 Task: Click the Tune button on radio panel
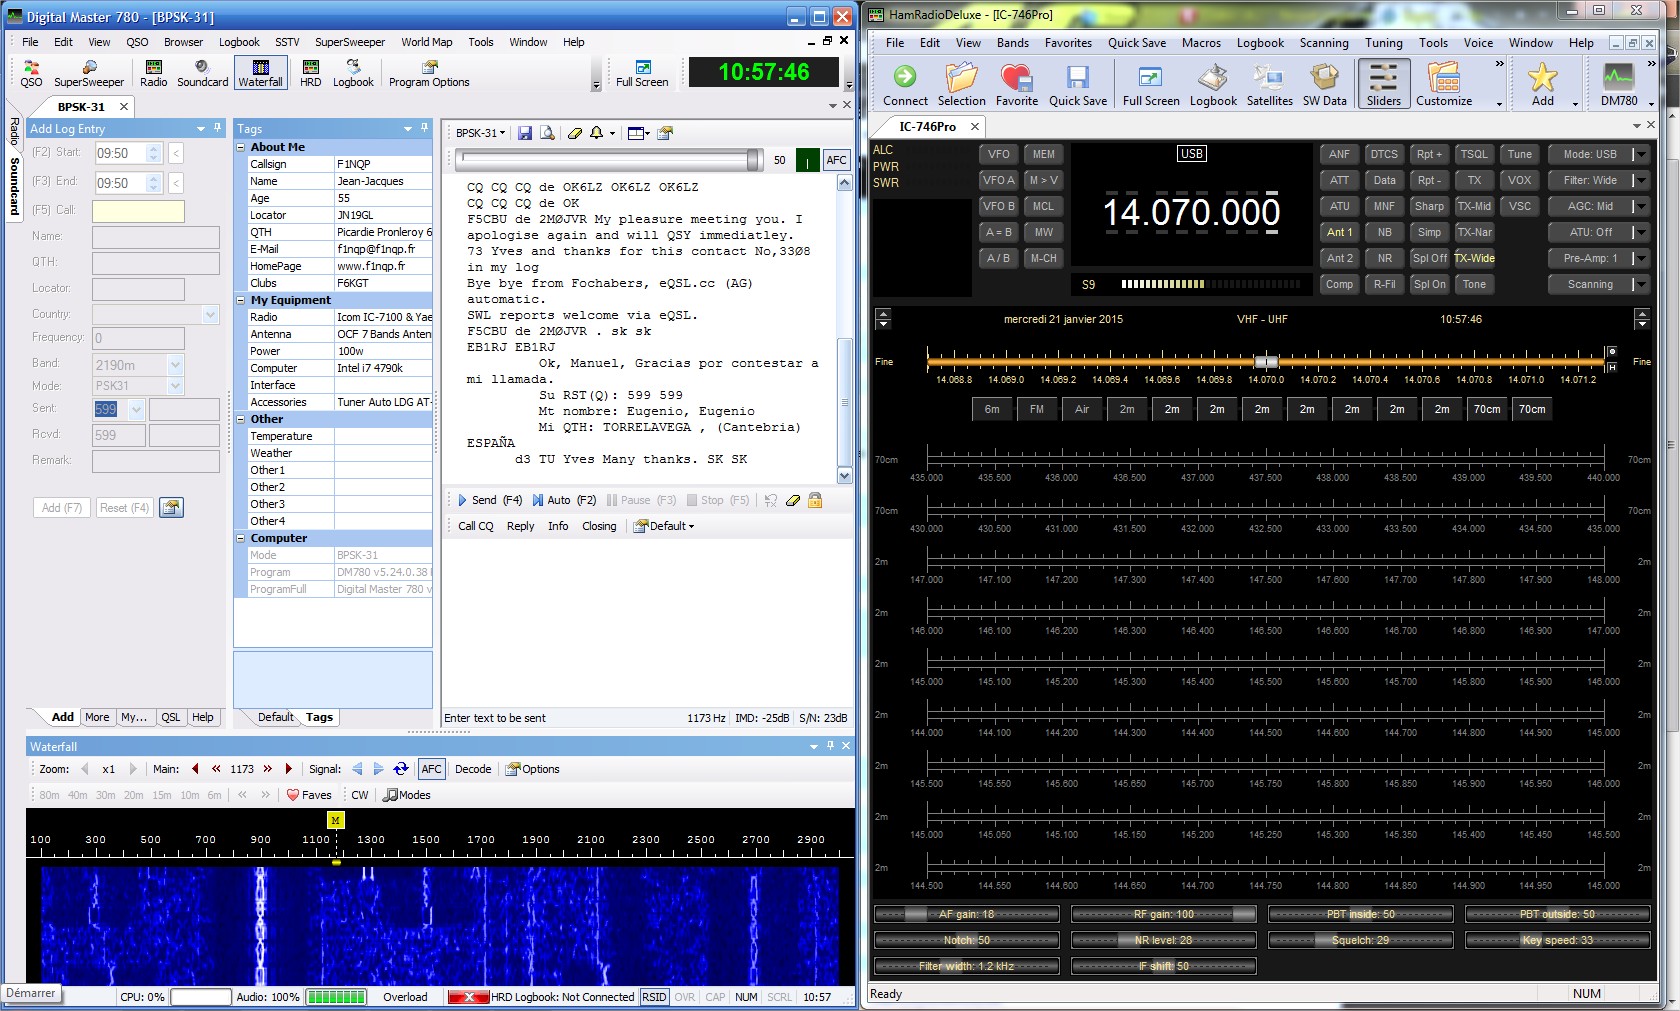pyautogui.click(x=1519, y=154)
